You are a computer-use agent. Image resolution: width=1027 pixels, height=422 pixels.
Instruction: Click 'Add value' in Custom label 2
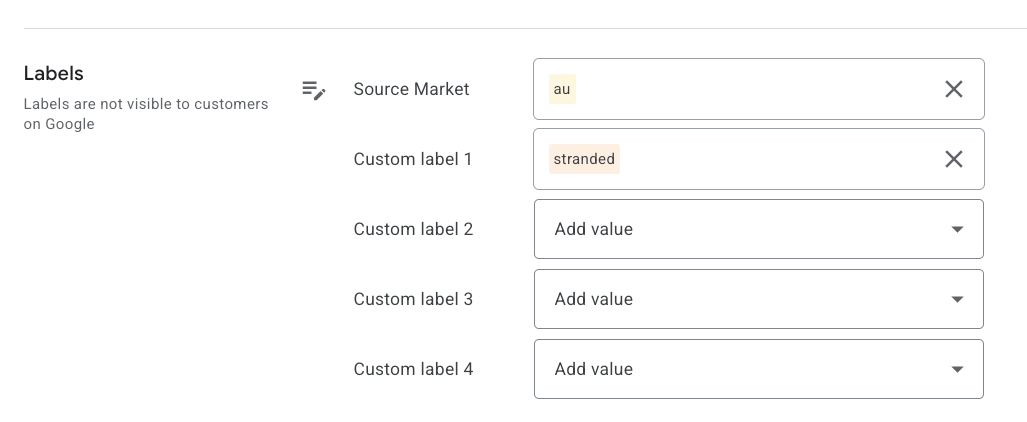tap(594, 229)
